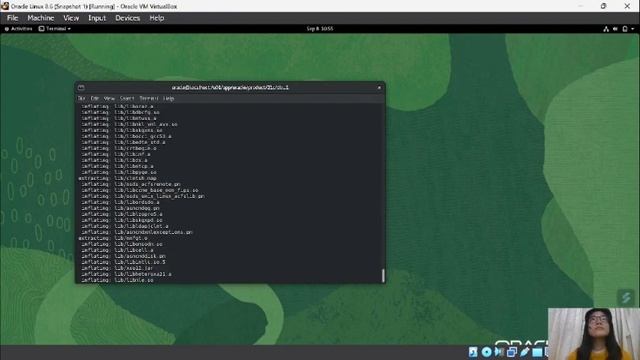Open the VirtualBox Help menu
Viewport: 640px width, 360px height.
tap(157, 18)
